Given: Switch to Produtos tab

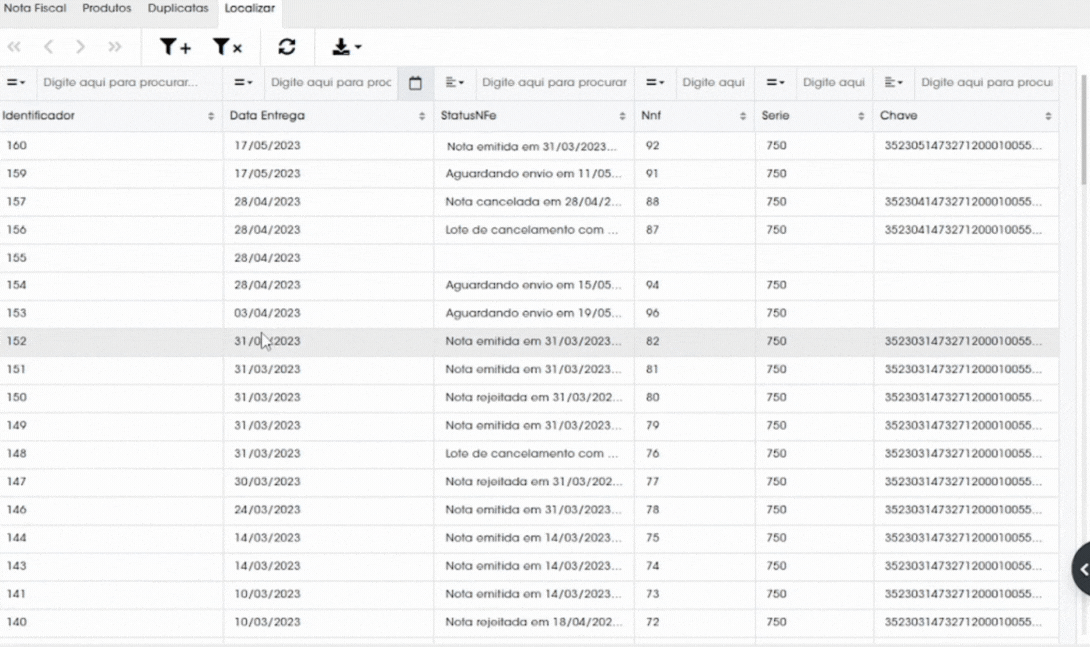Looking at the screenshot, I should 107,8.
